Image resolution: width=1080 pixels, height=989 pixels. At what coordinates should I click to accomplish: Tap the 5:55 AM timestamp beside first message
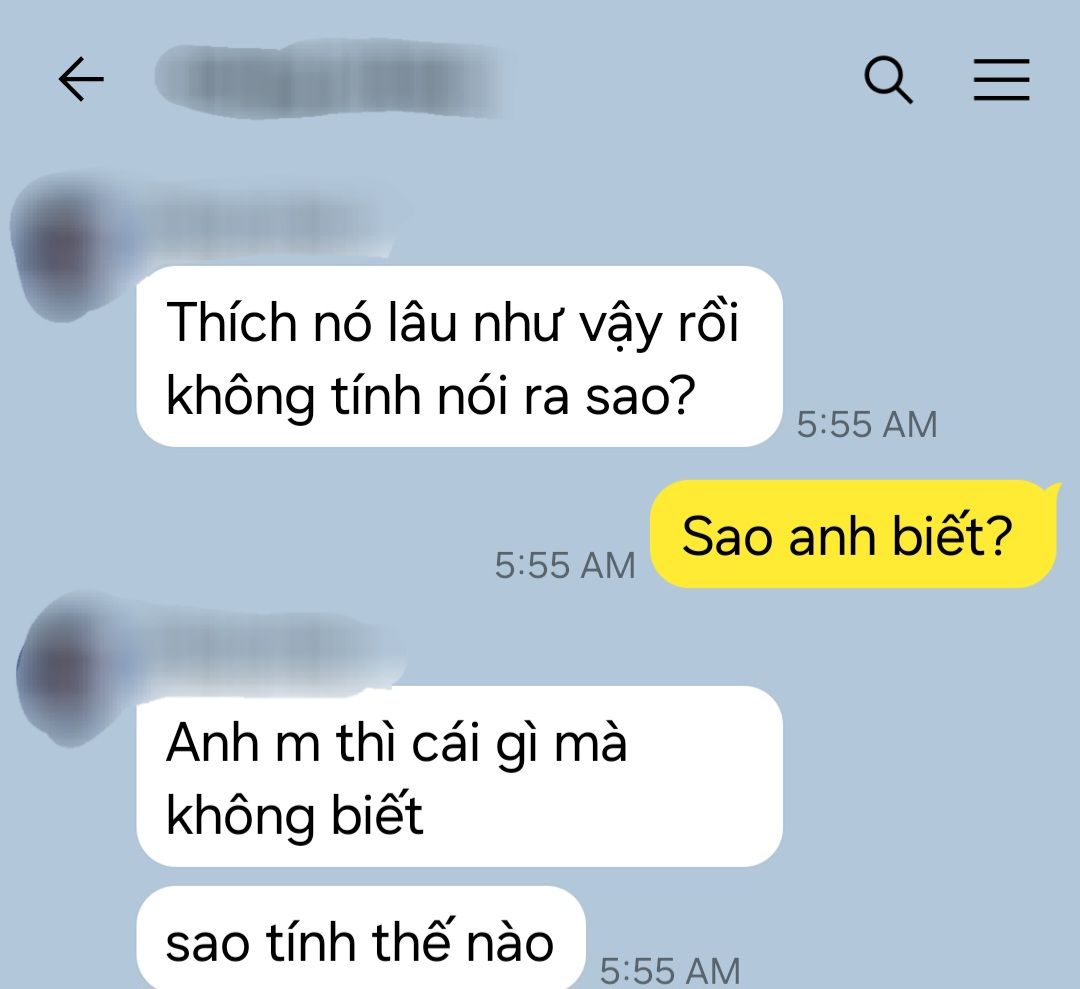[866, 424]
